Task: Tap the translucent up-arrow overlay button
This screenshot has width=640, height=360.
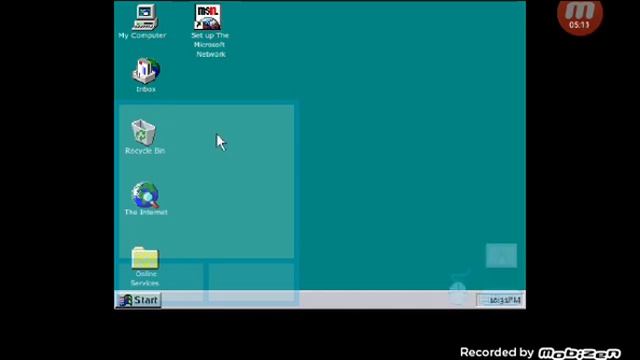Action: (501, 256)
